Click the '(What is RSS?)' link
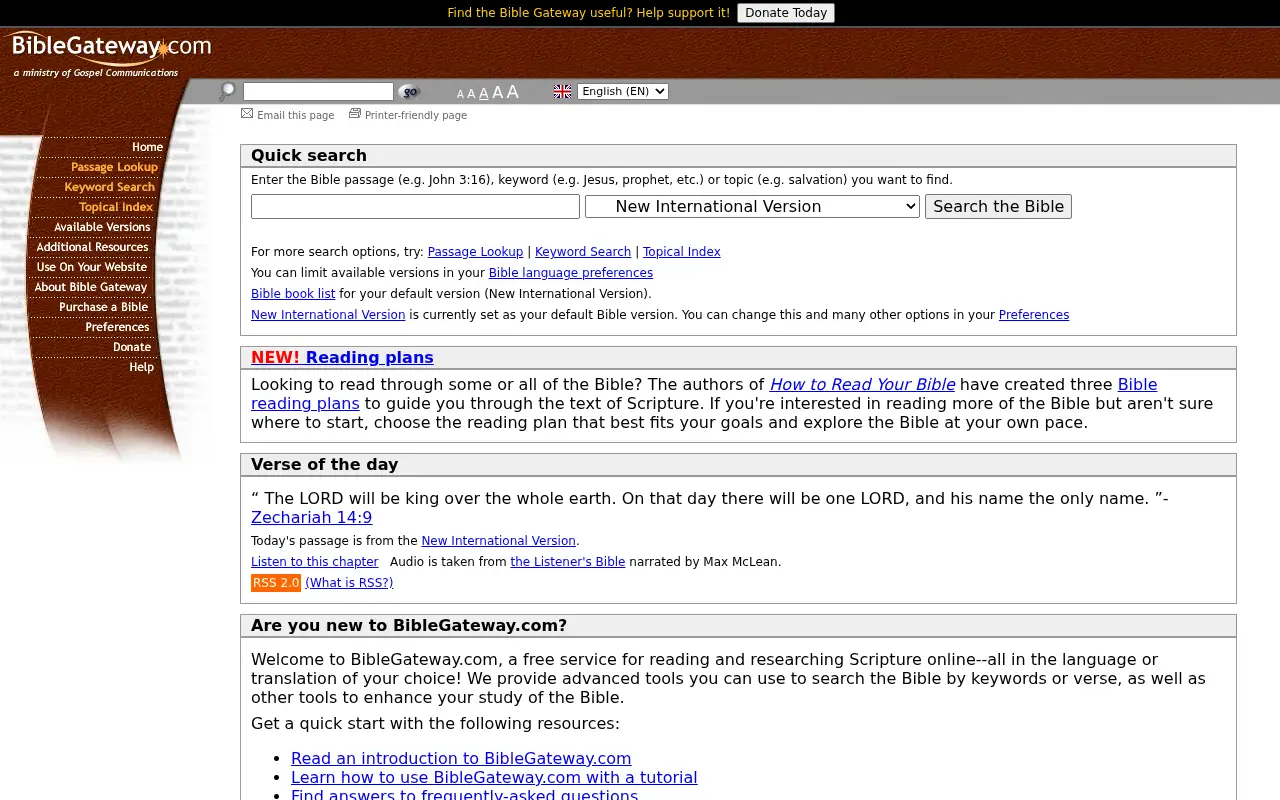 (x=349, y=583)
